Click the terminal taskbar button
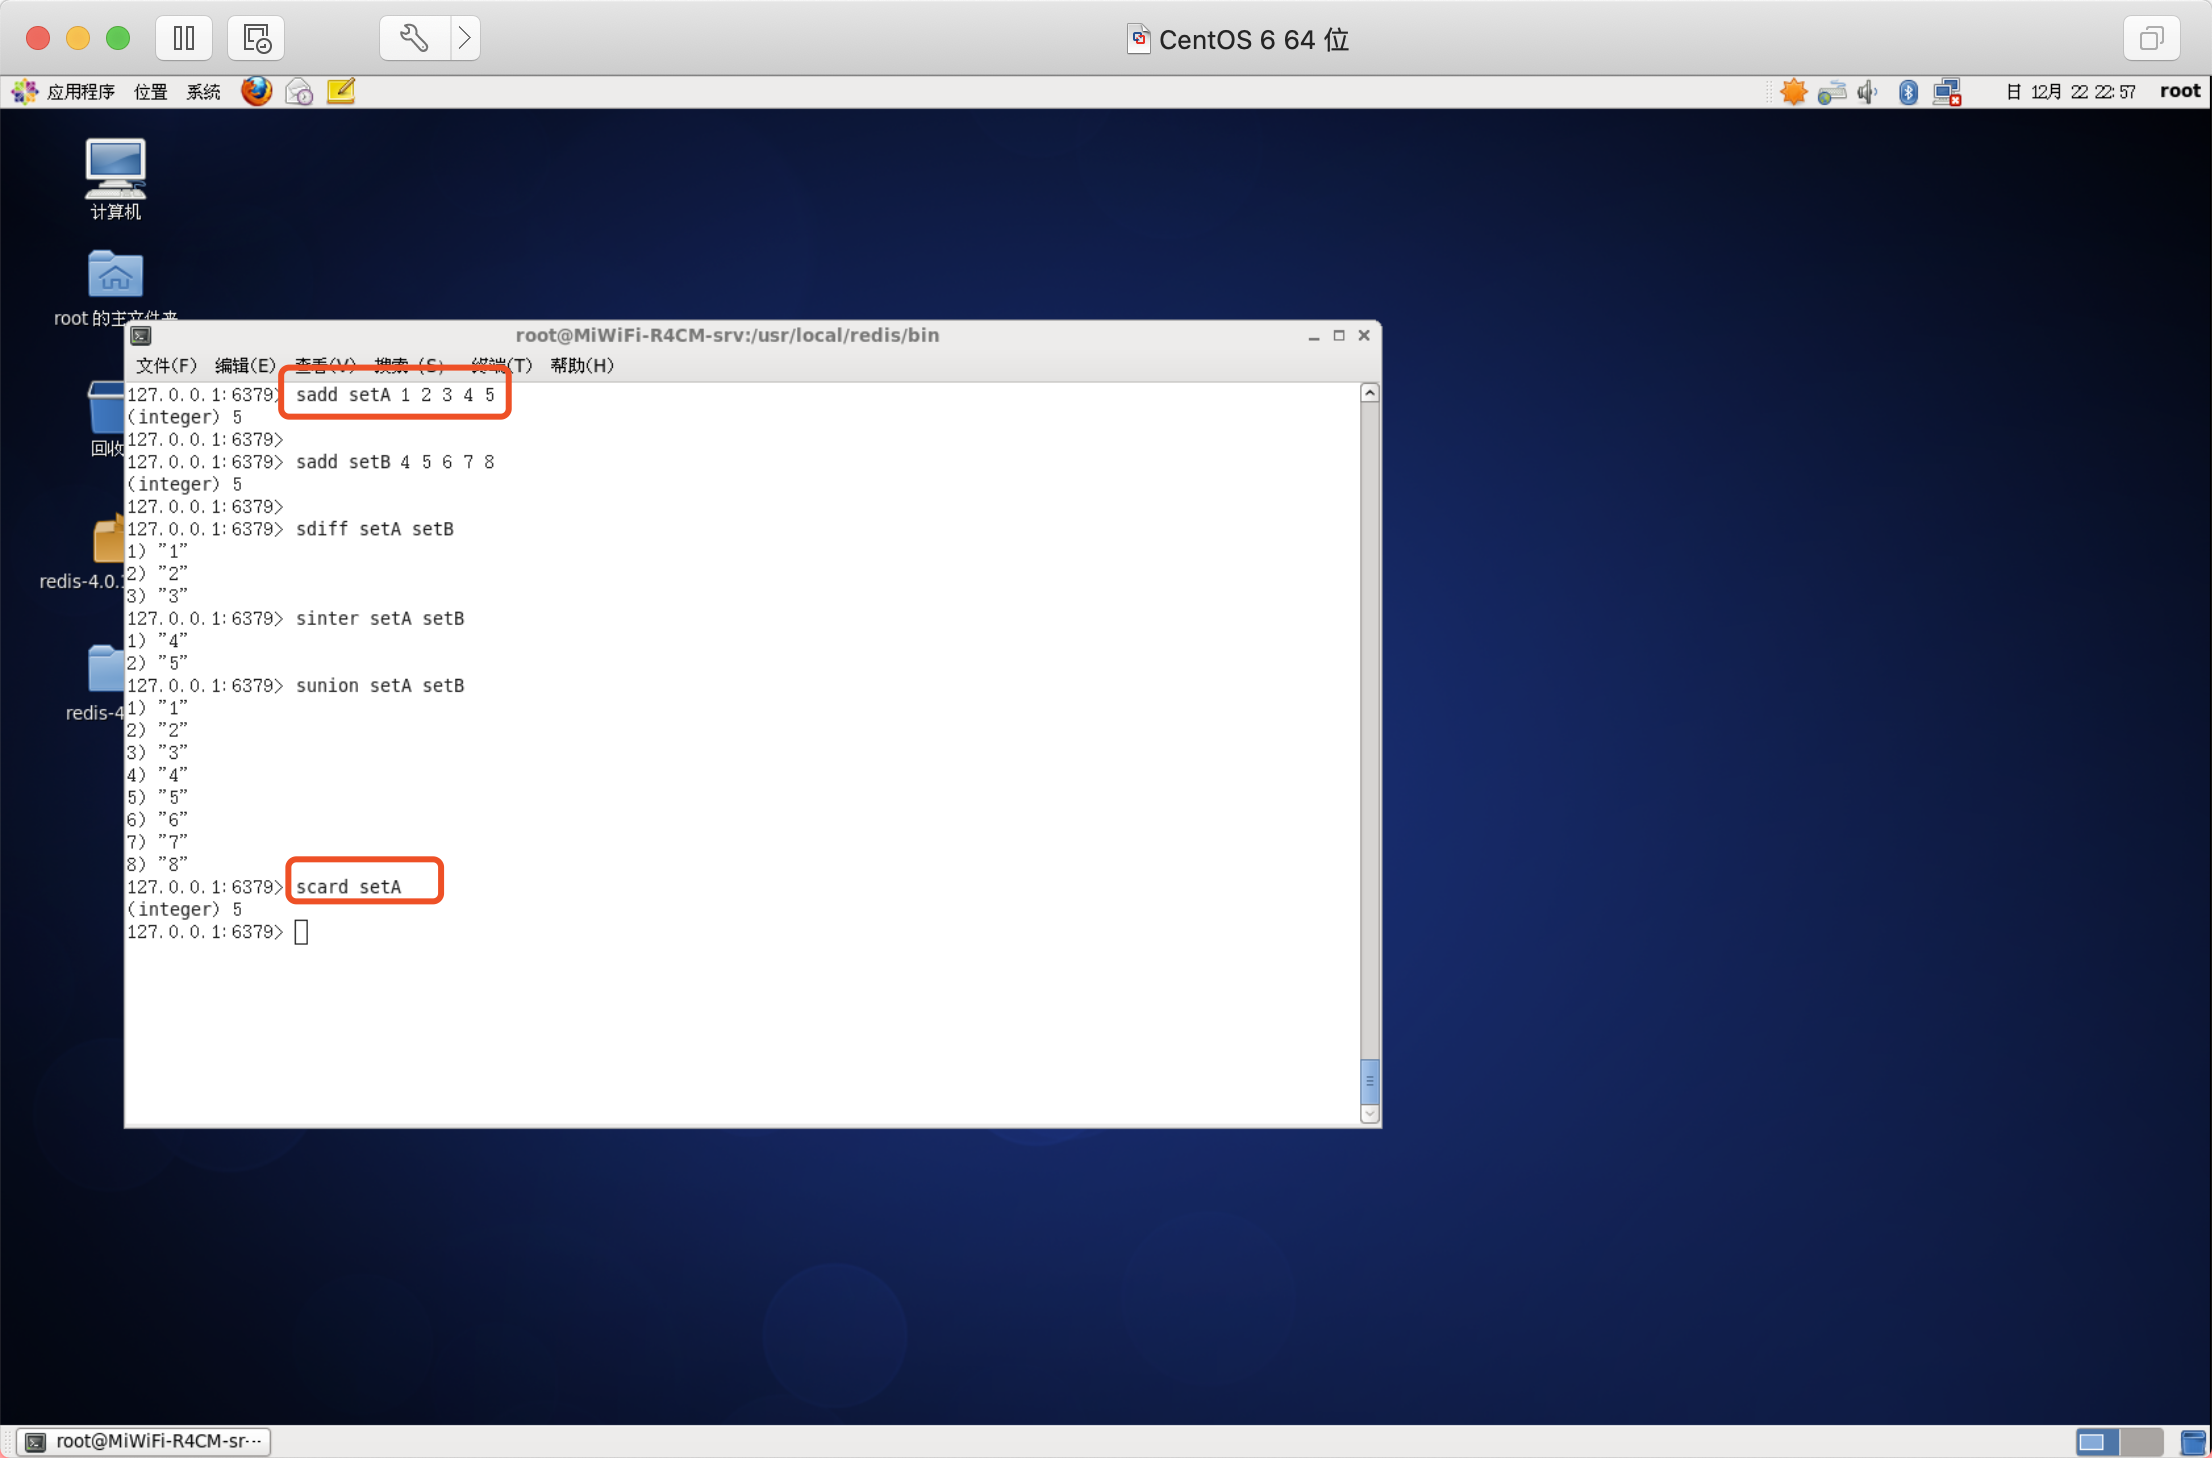This screenshot has width=2212, height=1458. [x=146, y=1441]
